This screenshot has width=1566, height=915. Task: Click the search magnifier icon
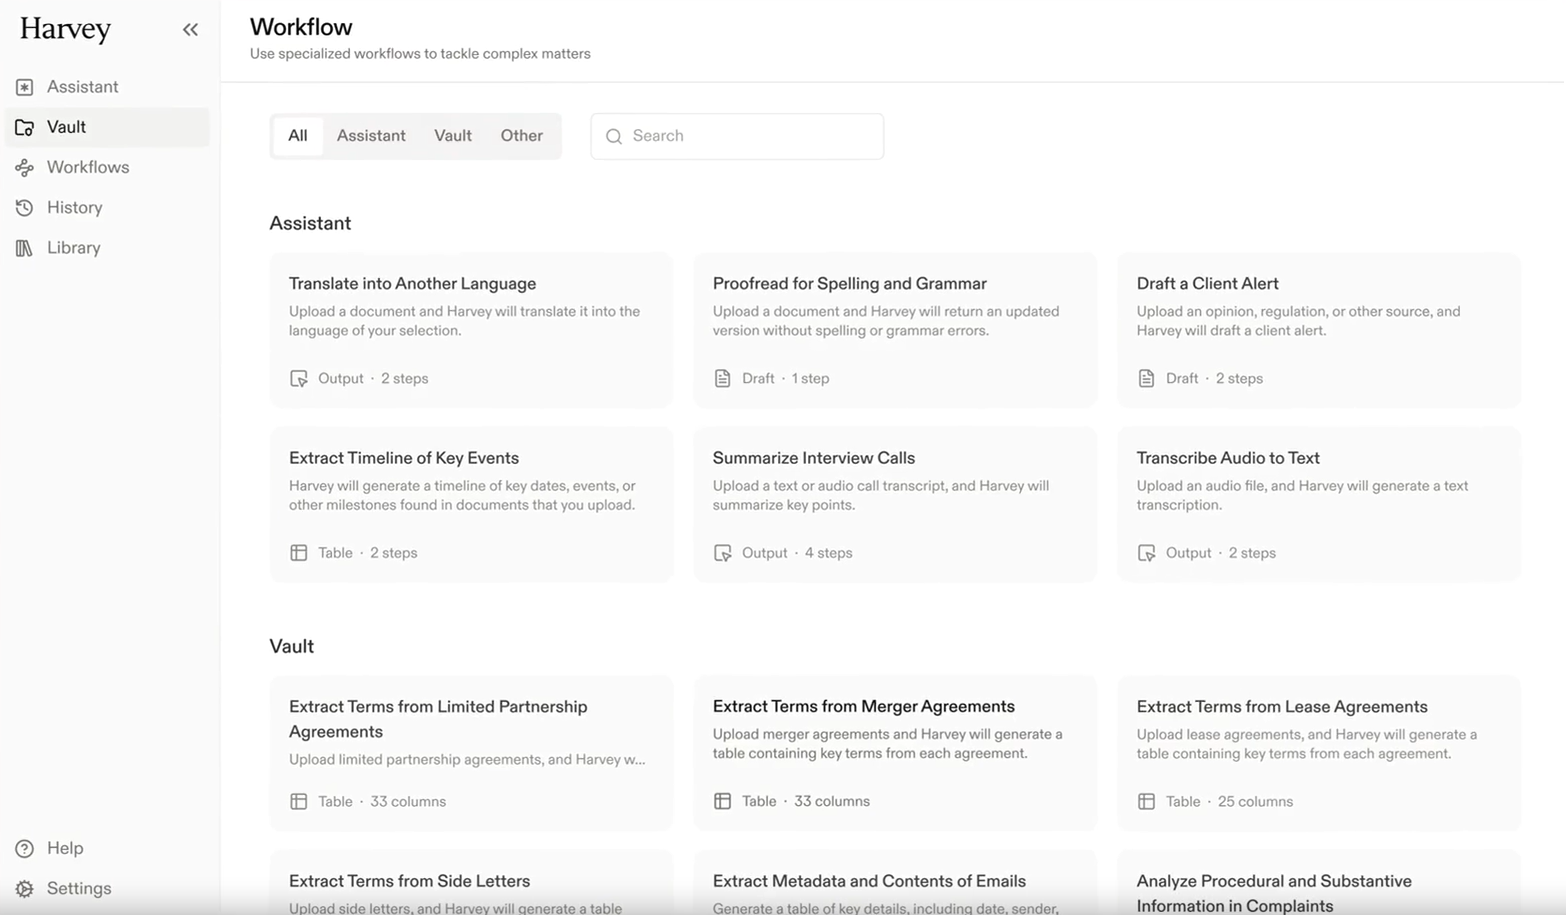(614, 136)
